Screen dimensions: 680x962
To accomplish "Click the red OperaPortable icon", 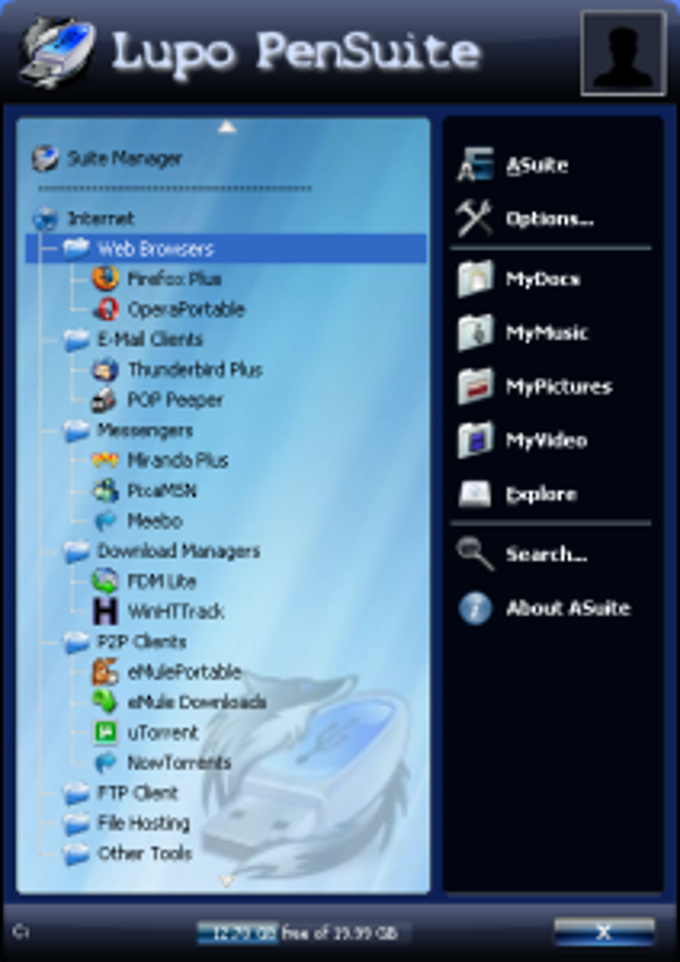I will (x=105, y=309).
